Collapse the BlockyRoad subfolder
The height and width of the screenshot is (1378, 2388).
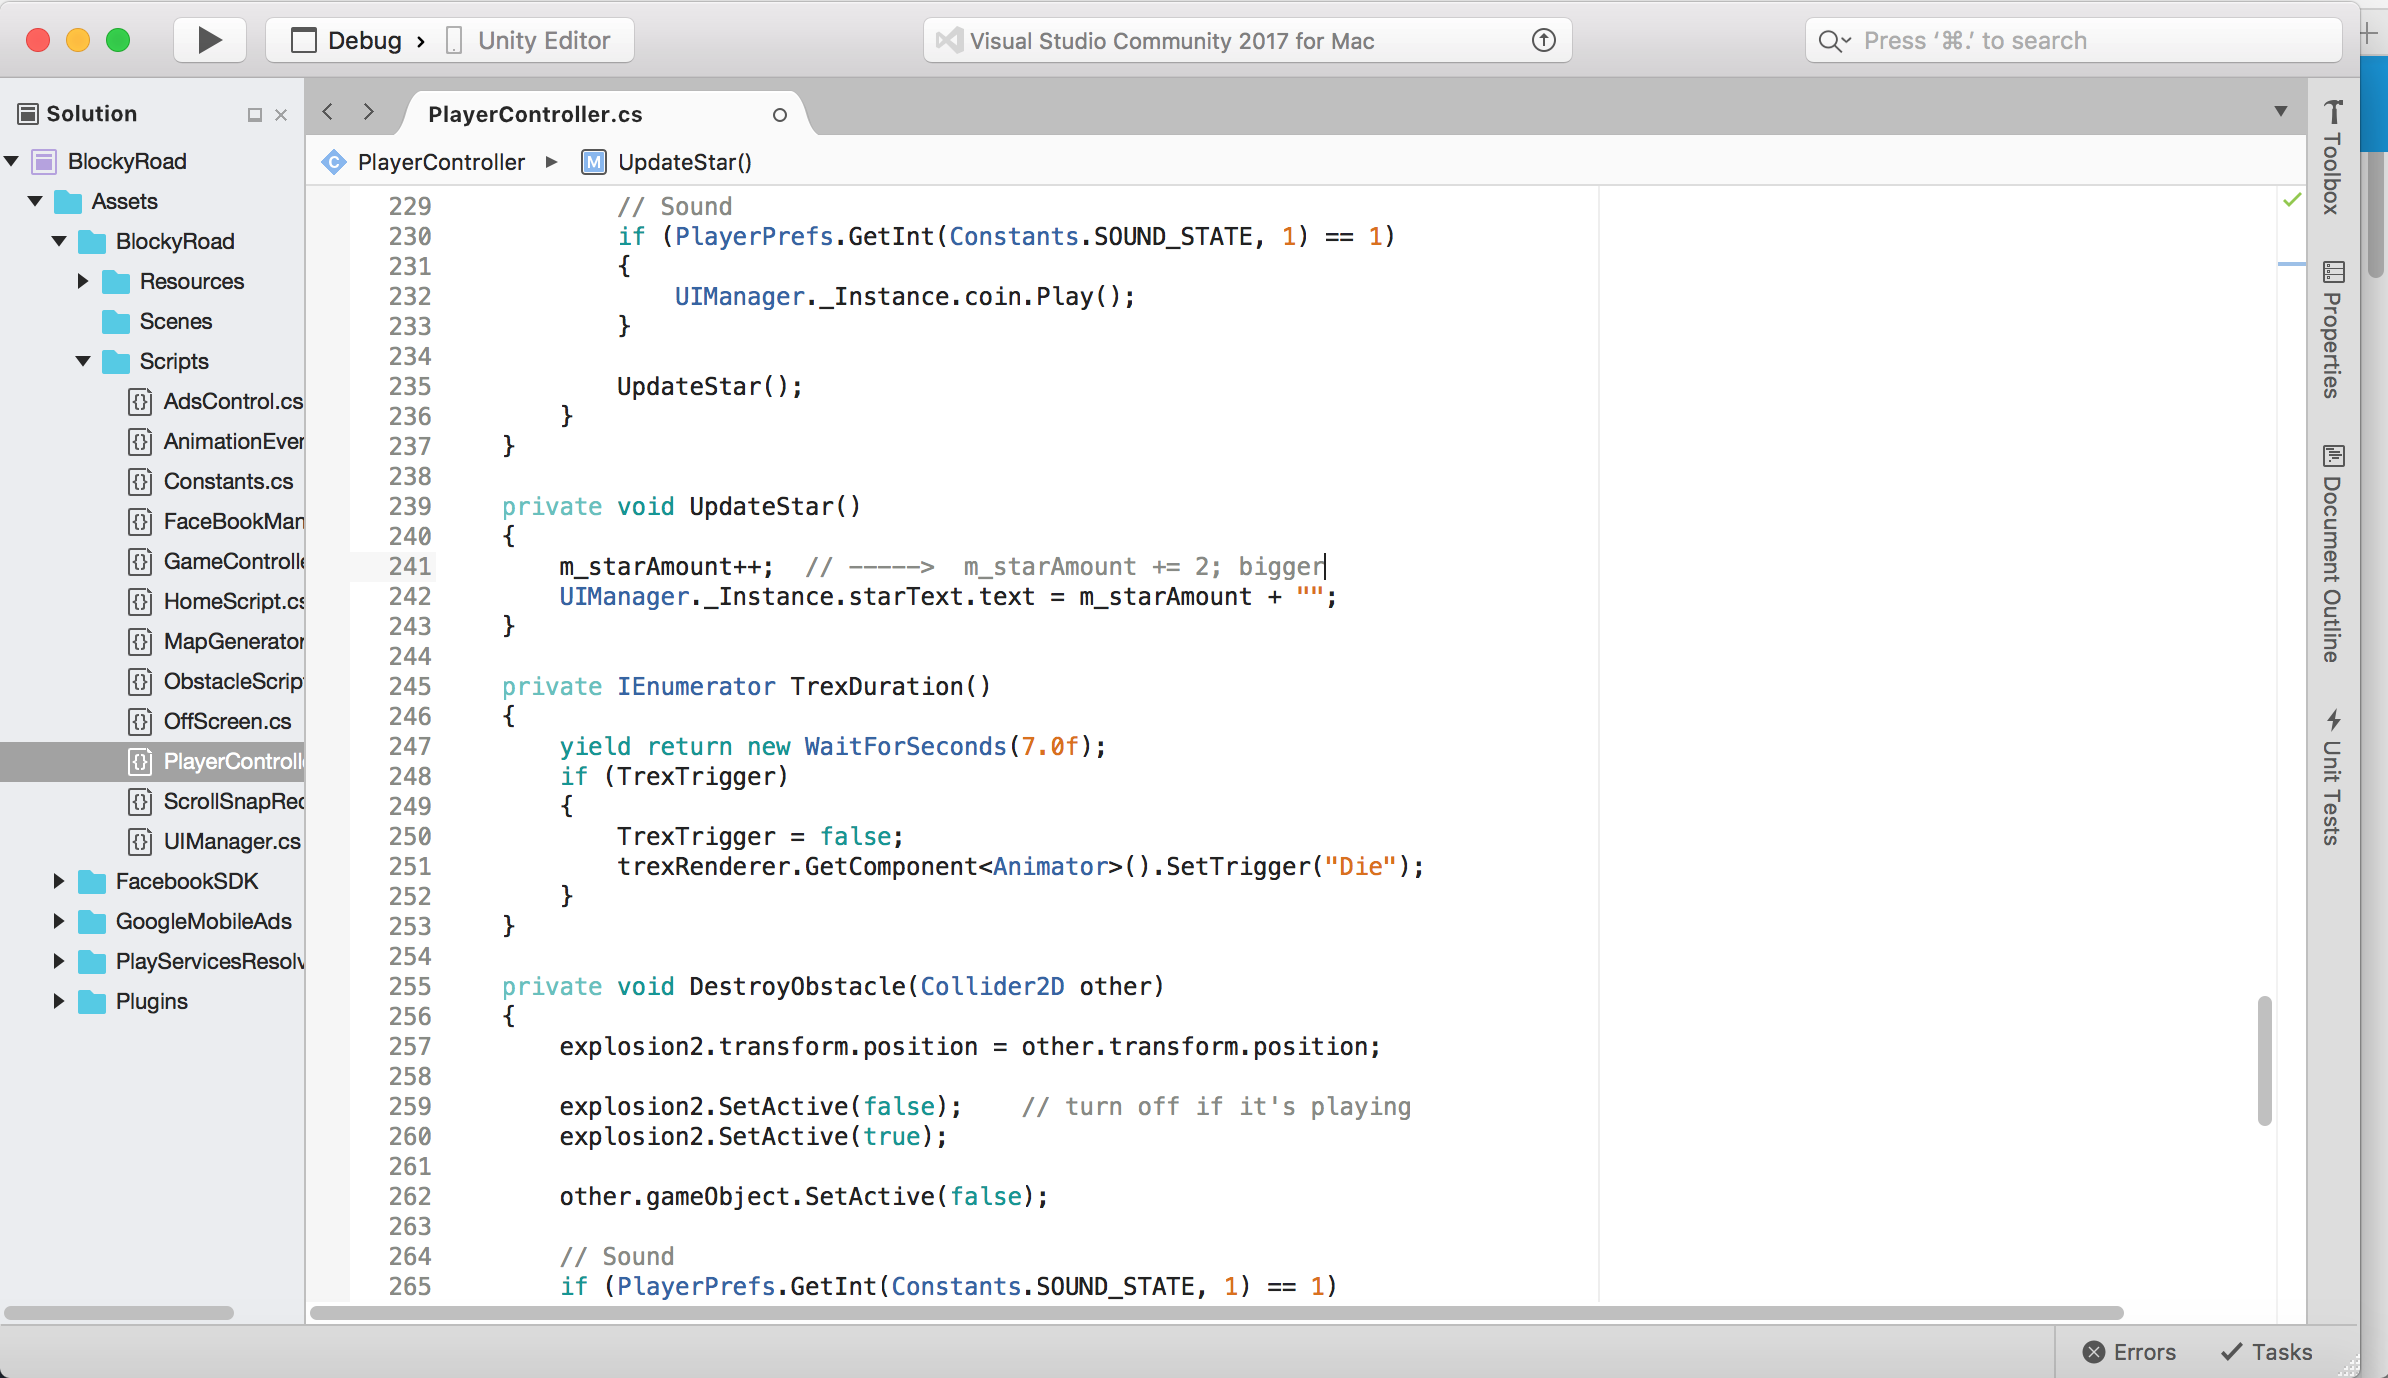[x=60, y=241]
